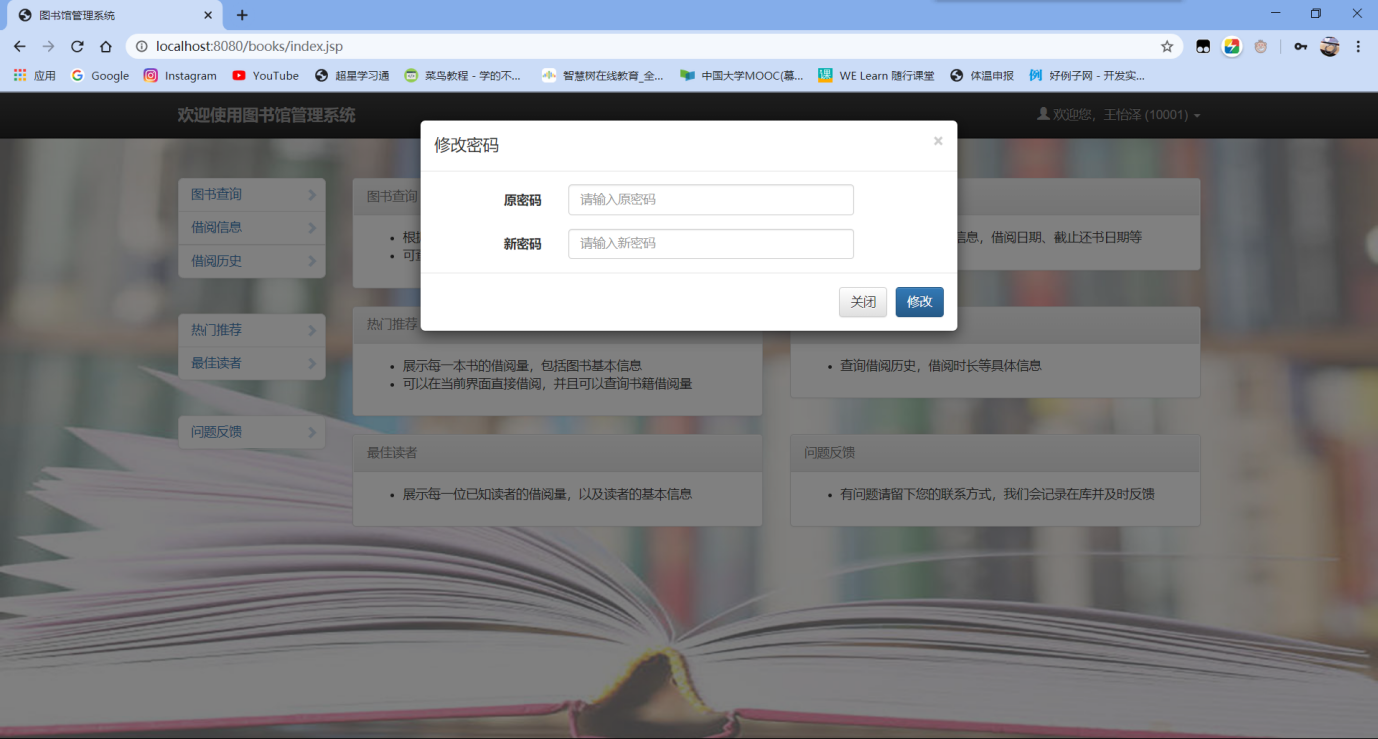Click the text 查询借阅历史，借阅时长等具体信息

(x=941, y=366)
